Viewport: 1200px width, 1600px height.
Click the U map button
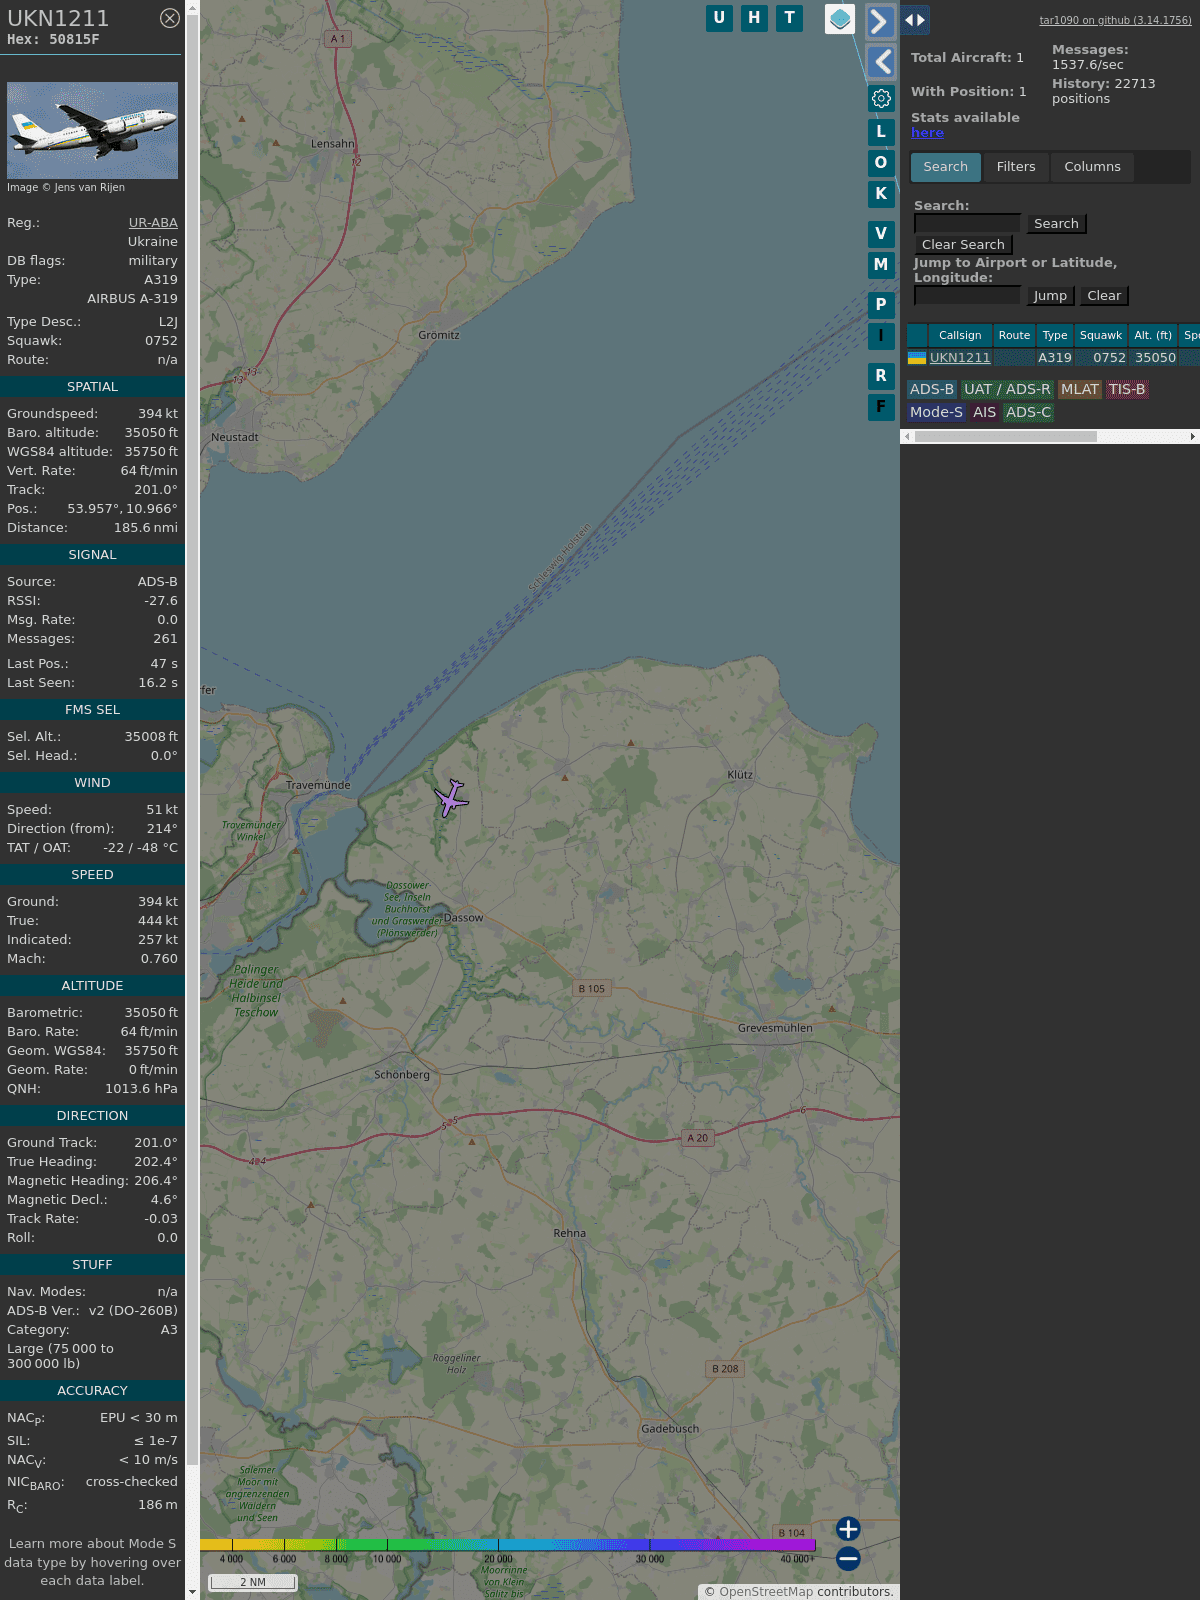[x=719, y=18]
